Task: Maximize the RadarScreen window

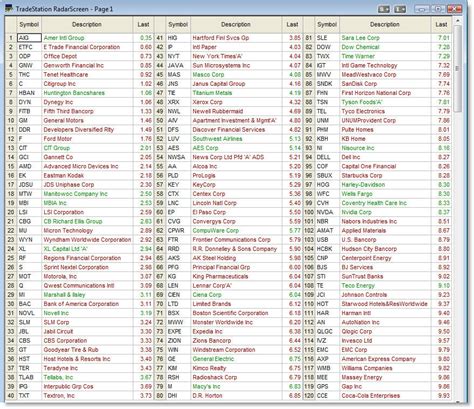Action: pyautogui.click(x=437, y=9)
